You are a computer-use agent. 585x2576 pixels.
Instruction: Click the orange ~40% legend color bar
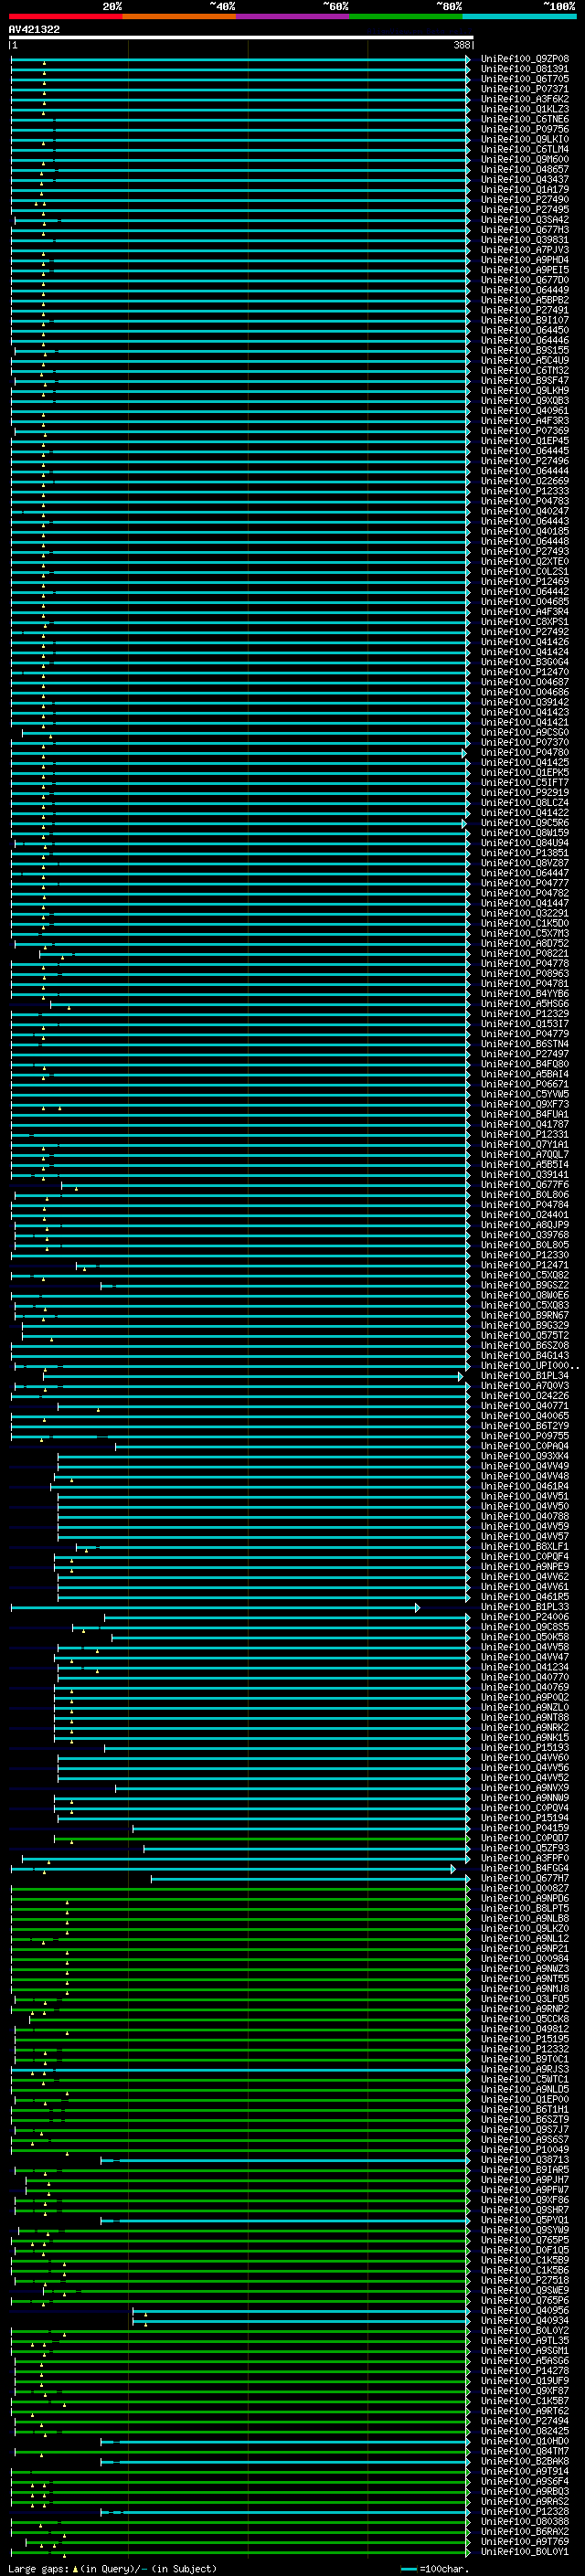point(179,16)
